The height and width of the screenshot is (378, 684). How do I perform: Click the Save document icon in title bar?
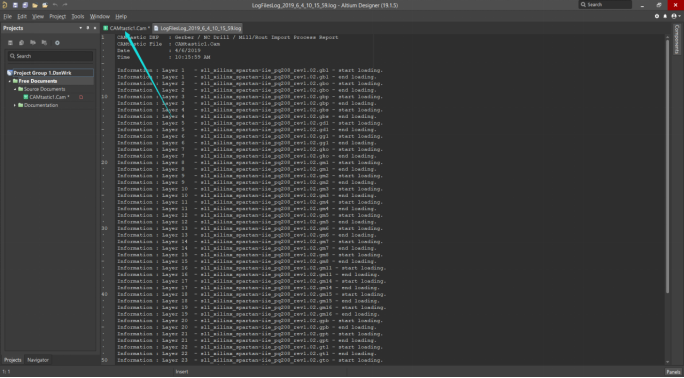15,5
